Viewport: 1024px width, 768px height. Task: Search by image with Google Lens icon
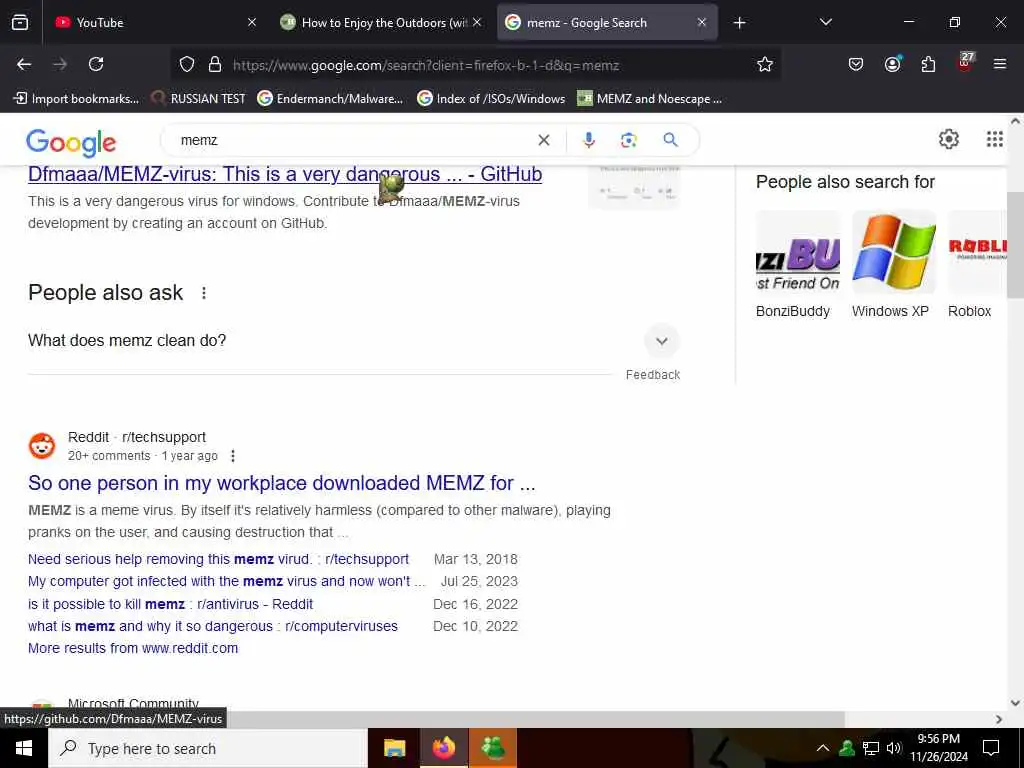point(628,140)
